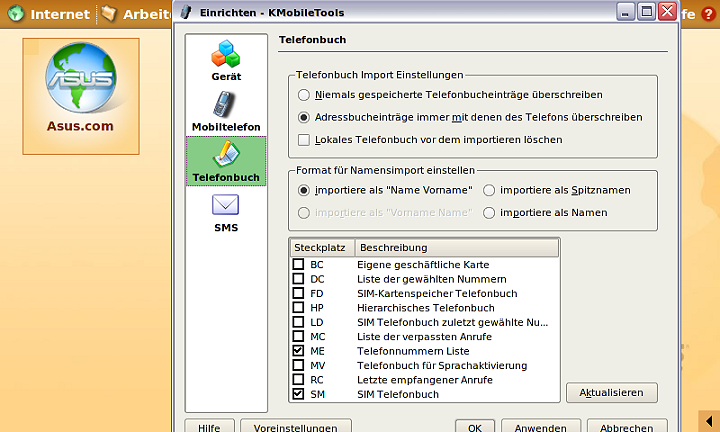Confirm with the OK button

click(x=475, y=427)
